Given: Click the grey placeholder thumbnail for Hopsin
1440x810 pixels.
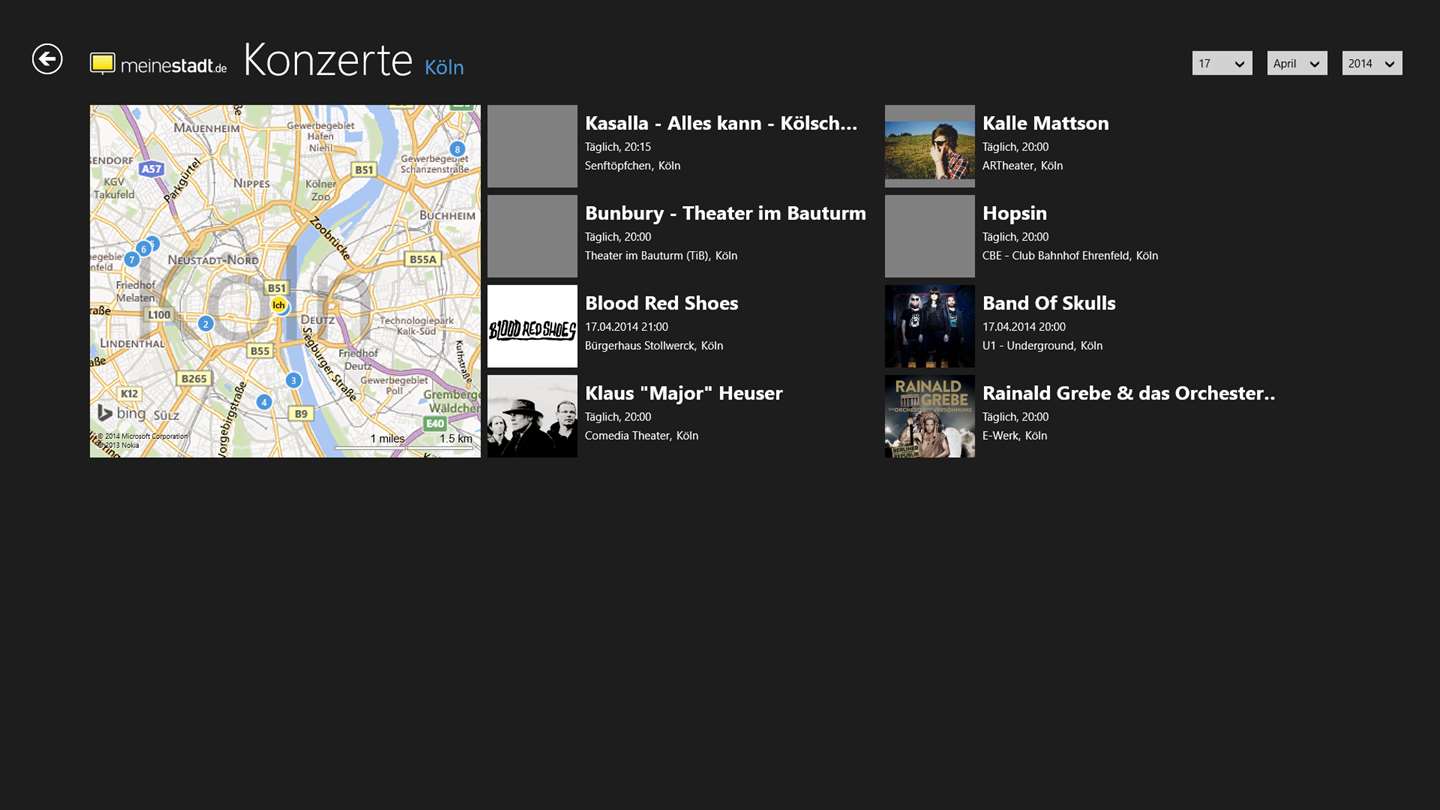Looking at the screenshot, I should (x=929, y=236).
